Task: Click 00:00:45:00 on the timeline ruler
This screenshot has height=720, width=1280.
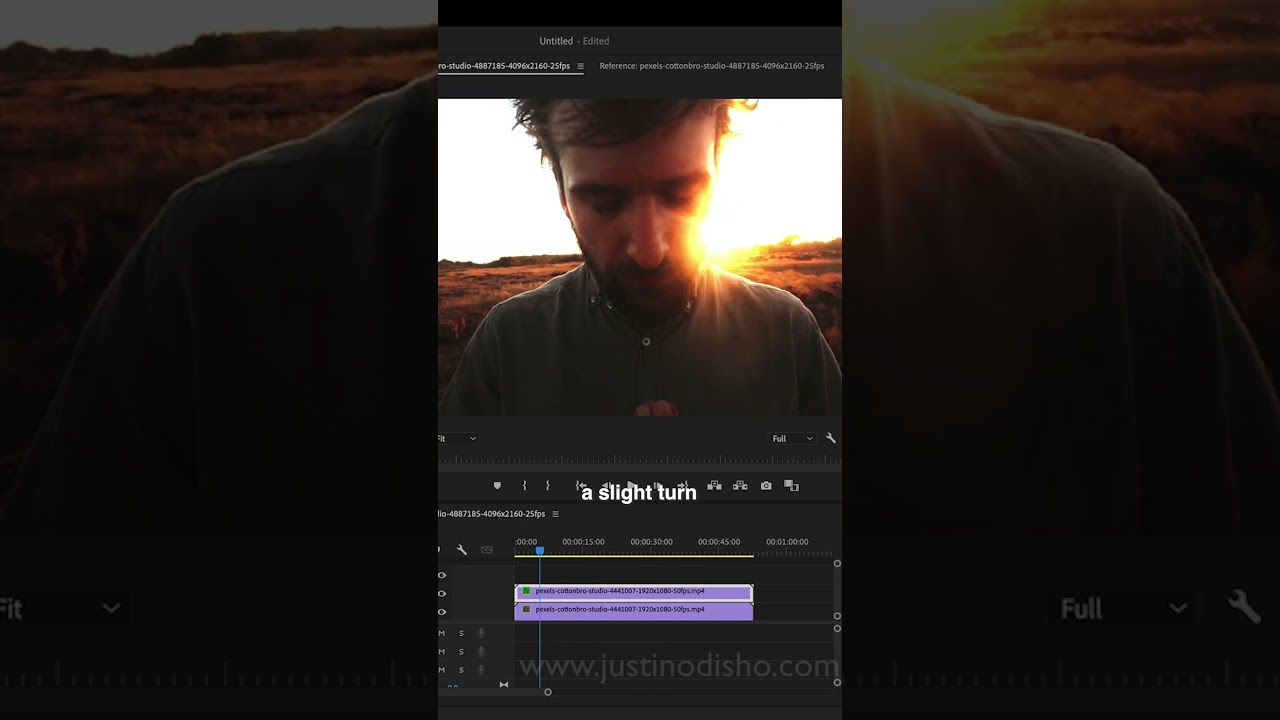Action: pos(719,542)
